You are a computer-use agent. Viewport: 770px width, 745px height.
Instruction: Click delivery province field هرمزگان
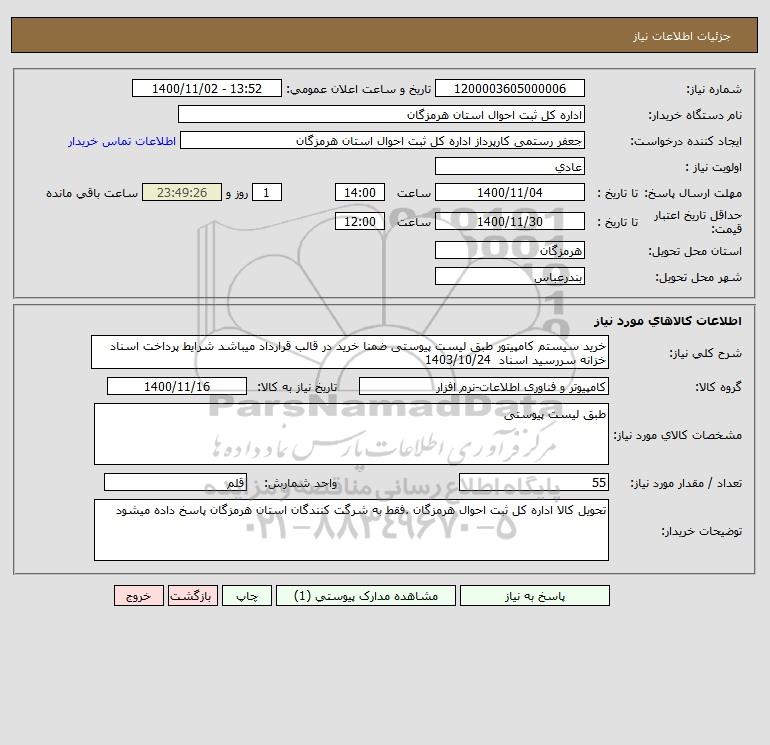pyautogui.click(x=510, y=251)
